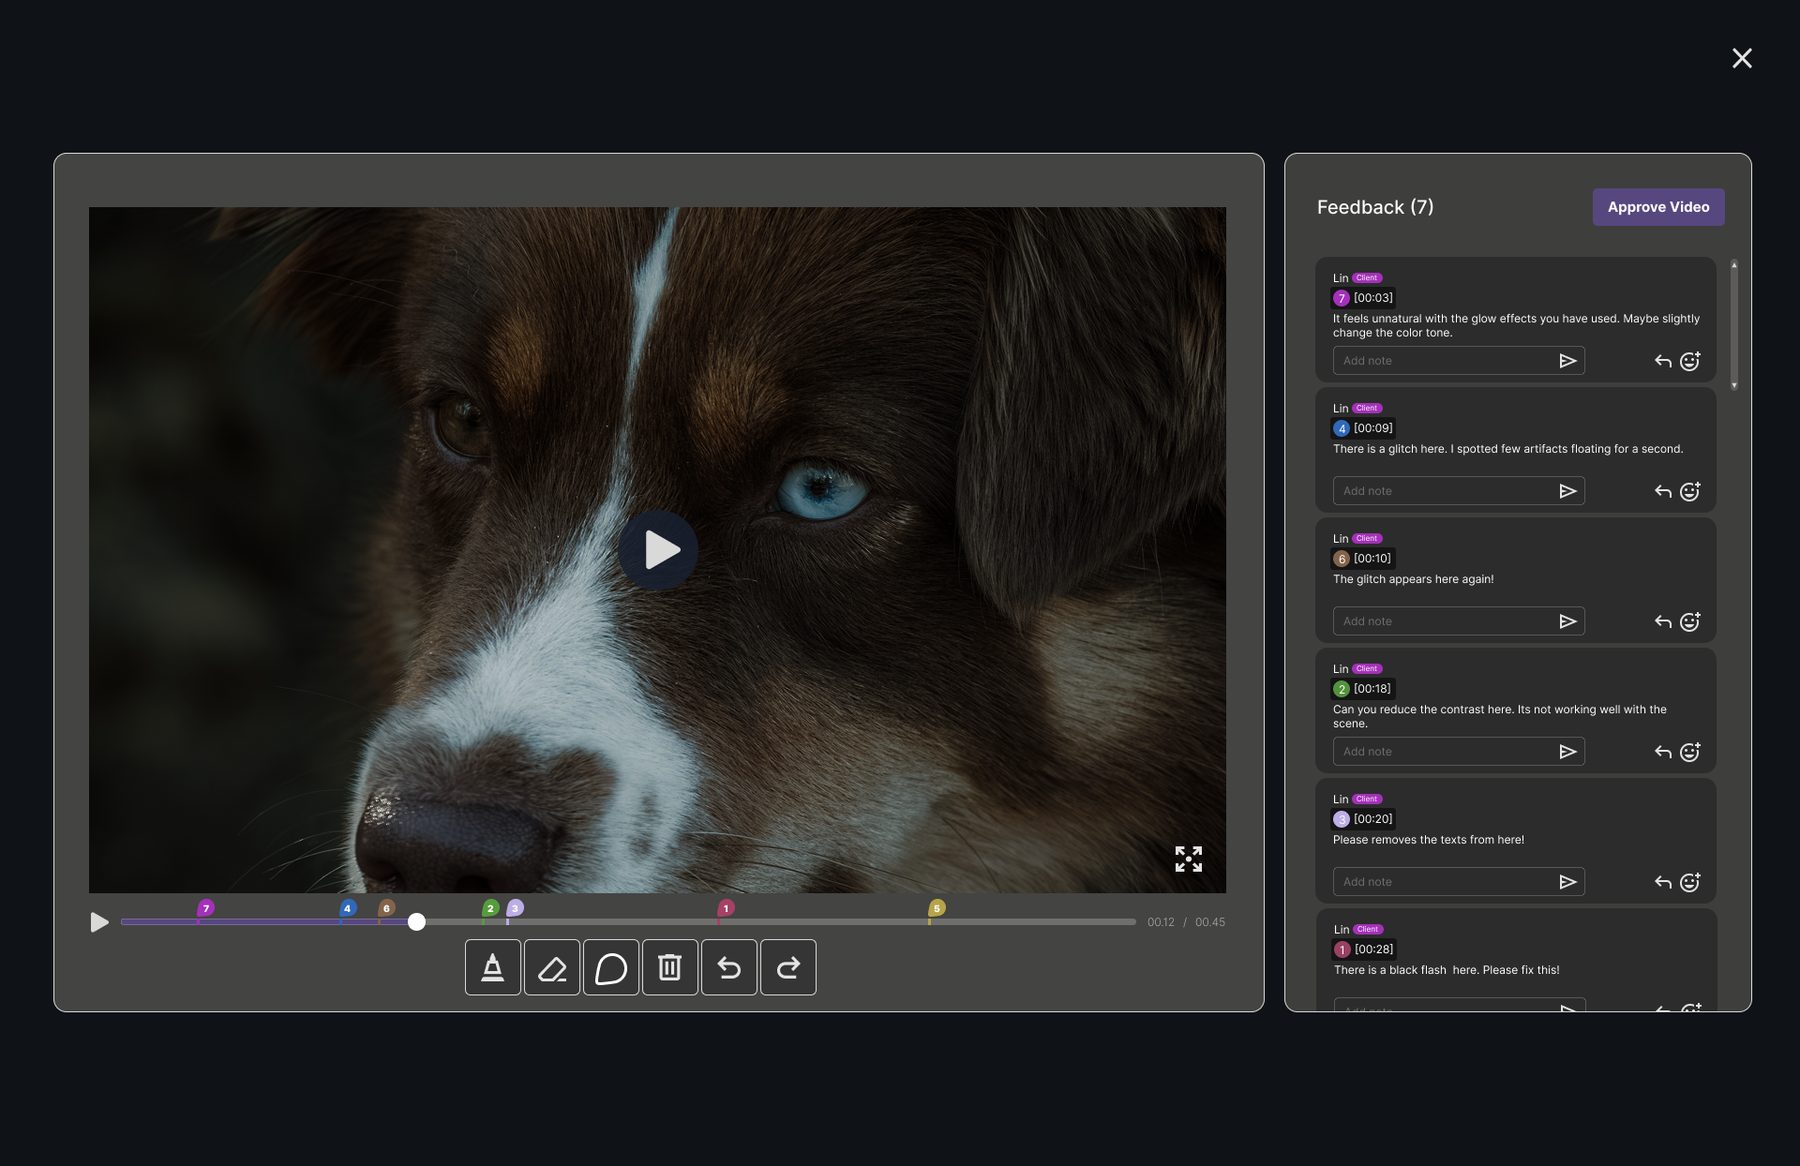Click the feedback panel scrollbar
Viewport: 1800px width, 1166px height.
1734,325
